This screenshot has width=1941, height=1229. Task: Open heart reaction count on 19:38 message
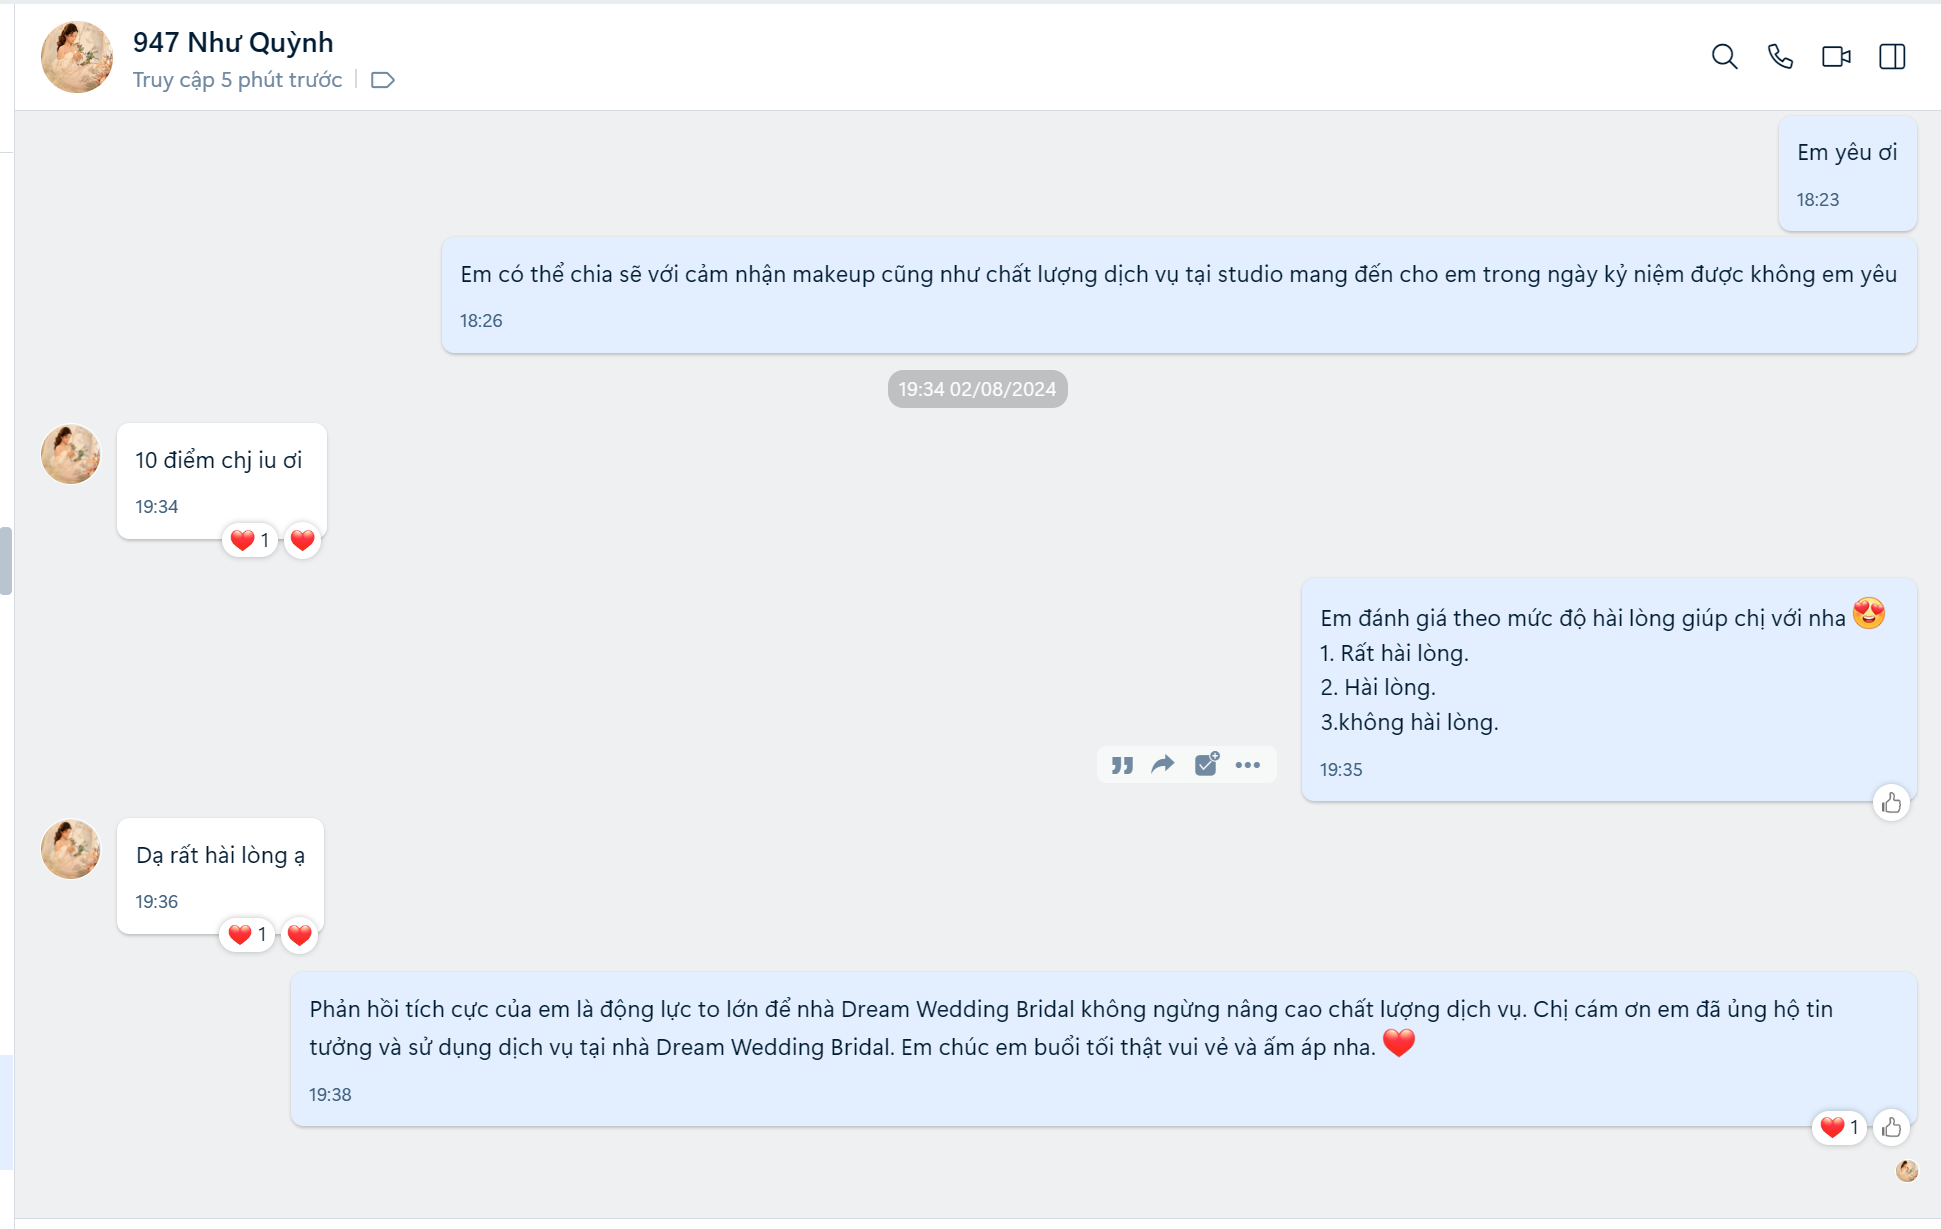coord(1838,1128)
